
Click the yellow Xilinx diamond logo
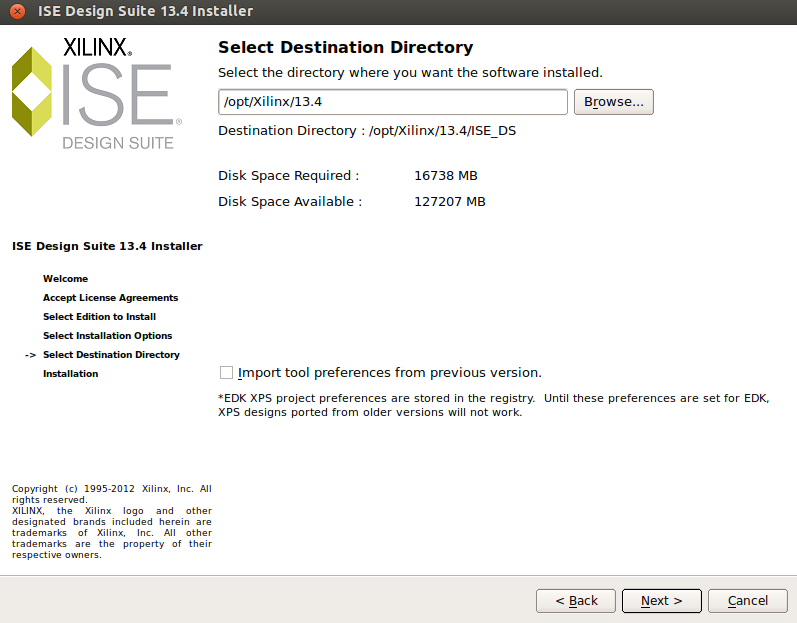(x=31, y=92)
